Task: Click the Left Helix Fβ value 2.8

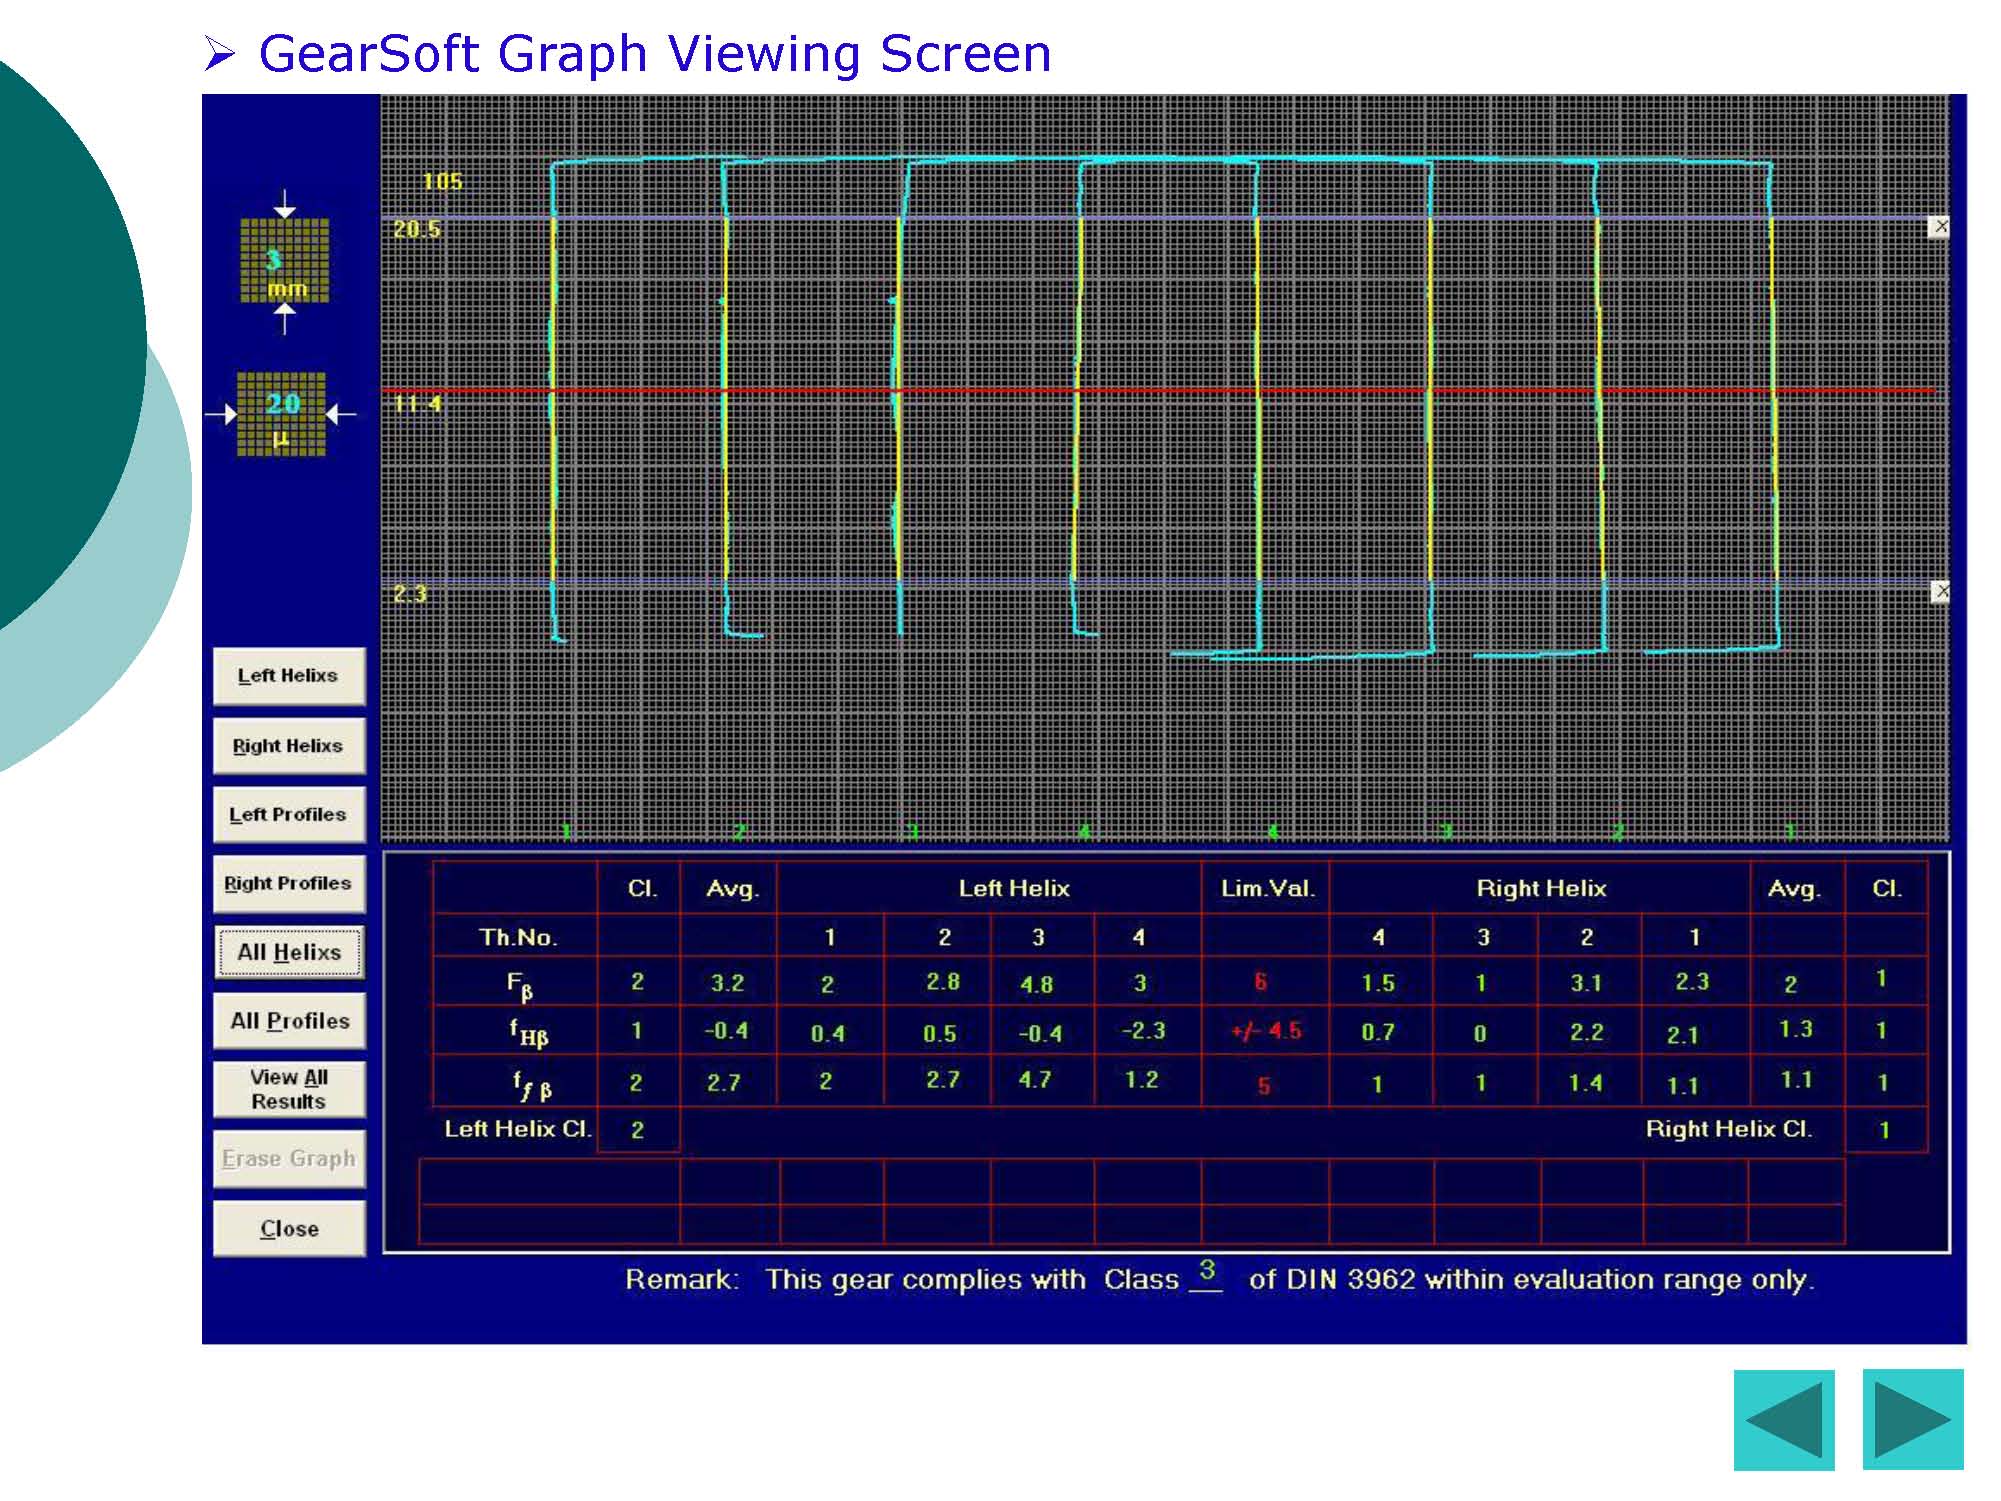Action: point(942,982)
